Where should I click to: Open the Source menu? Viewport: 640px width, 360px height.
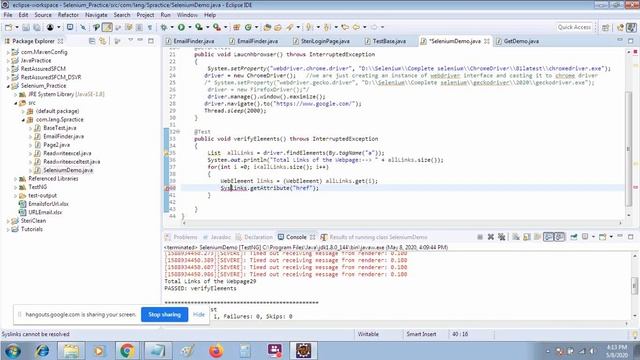43,15
